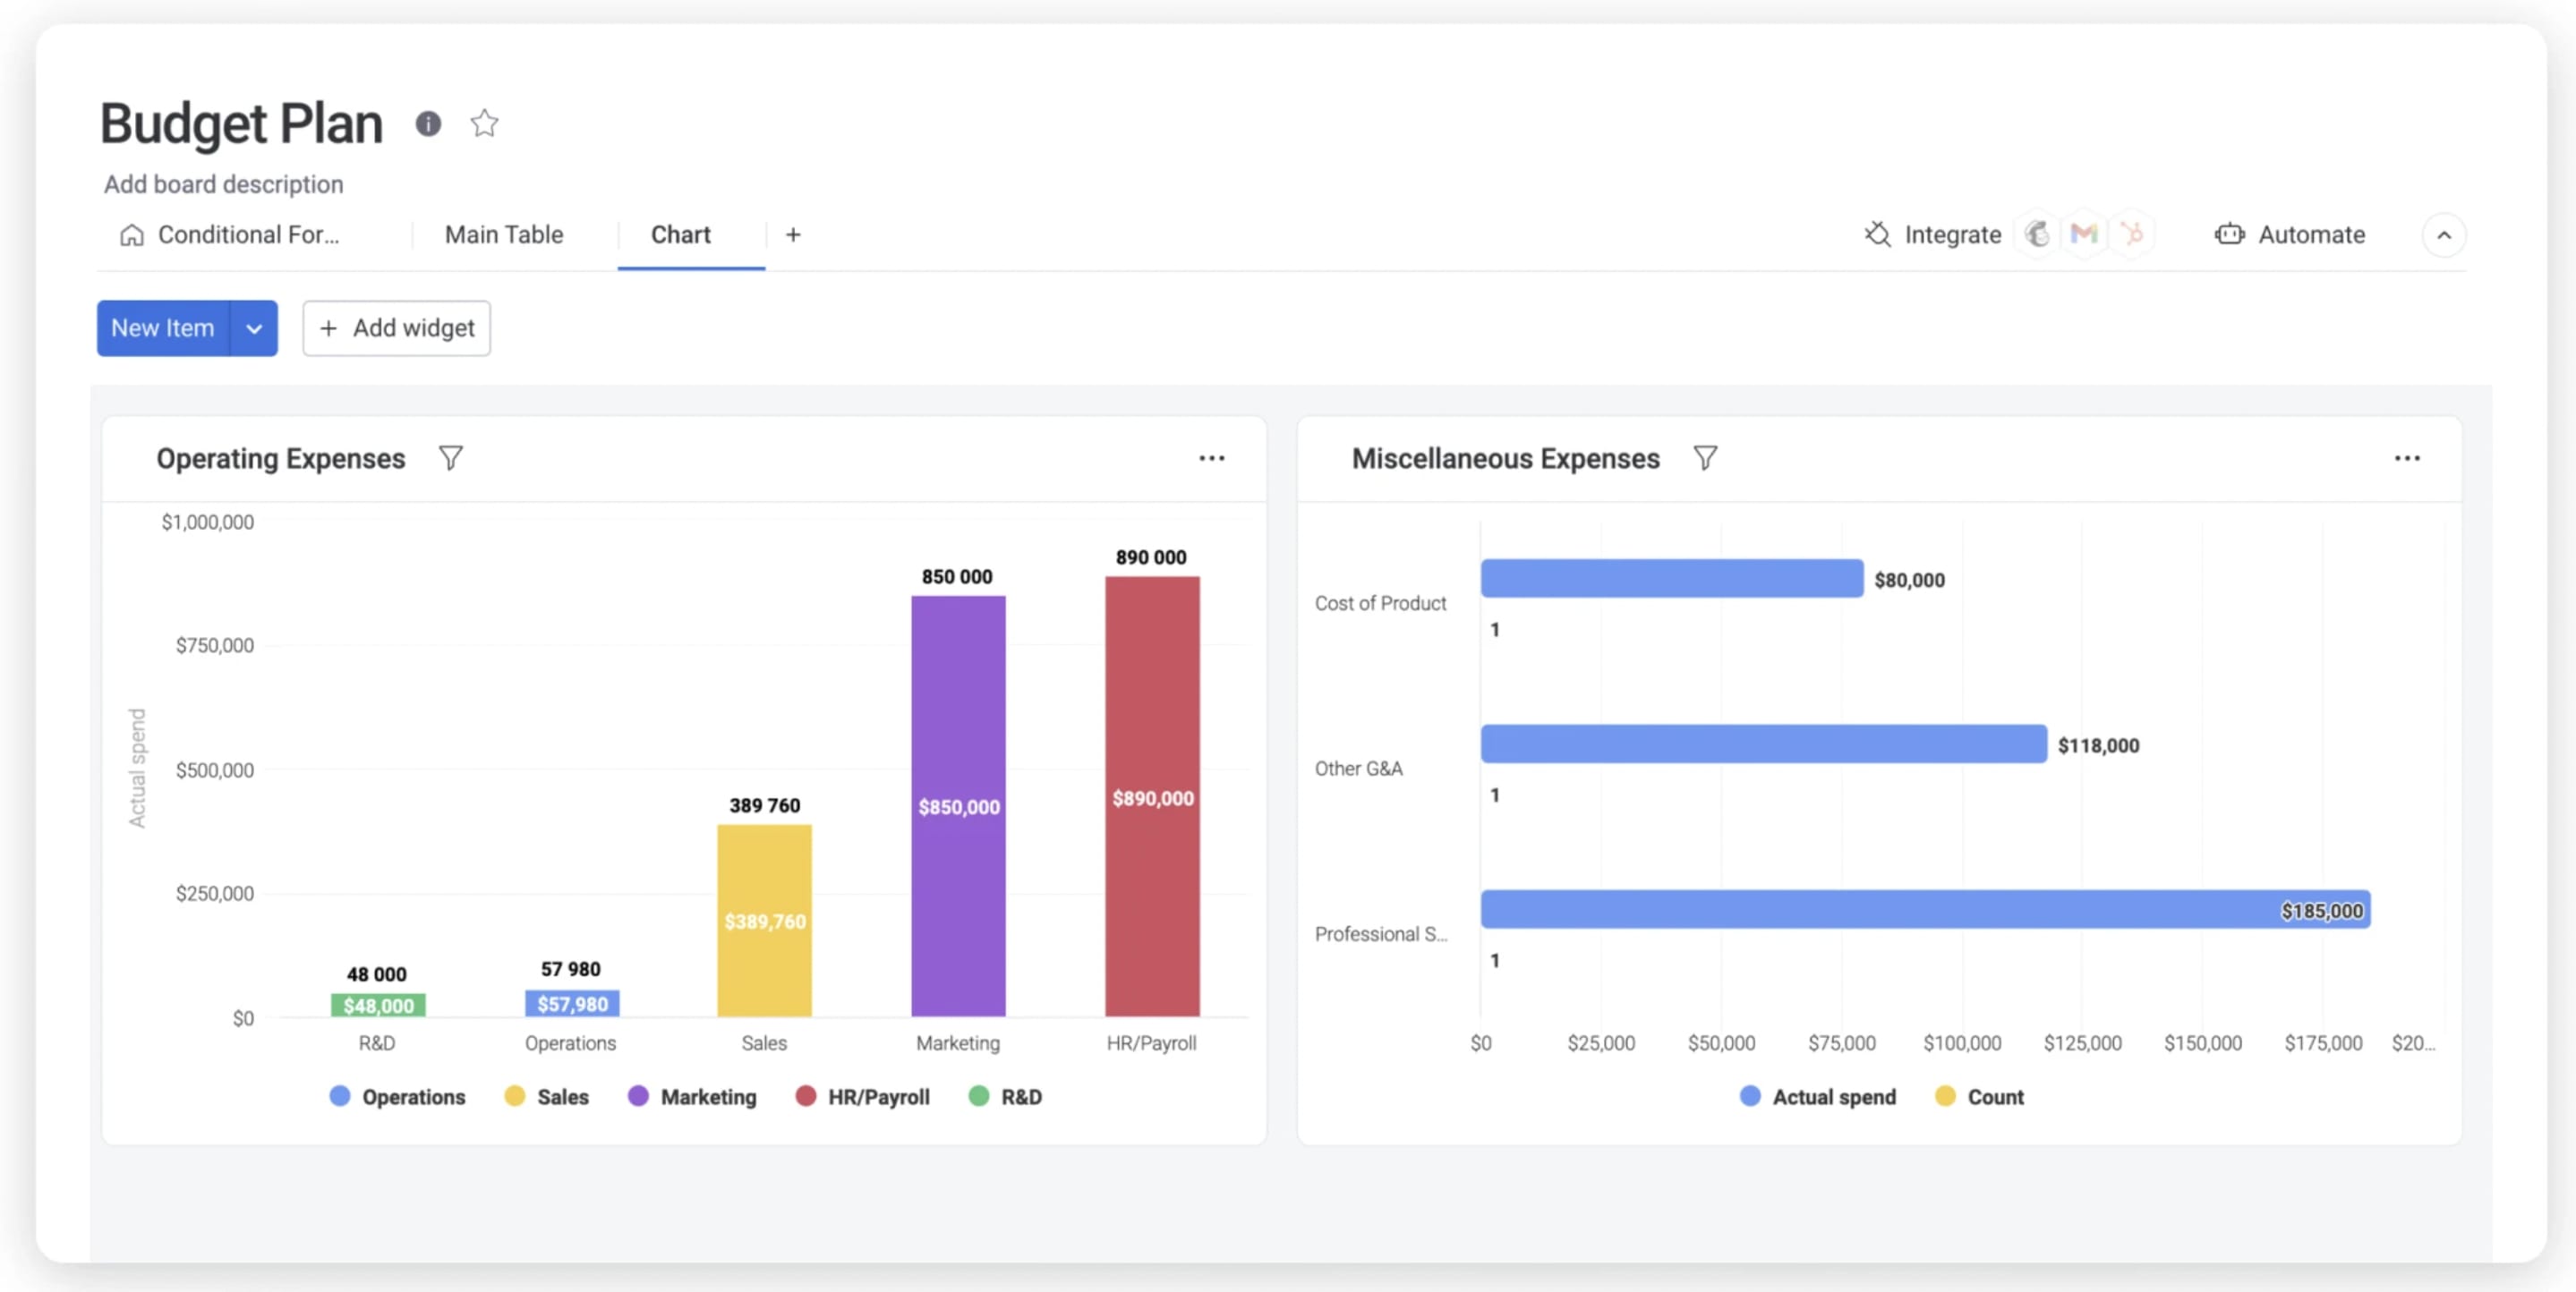The height and width of the screenshot is (1292, 2576).
Task: Click the Chart tab
Action: (x=679, y=234)
